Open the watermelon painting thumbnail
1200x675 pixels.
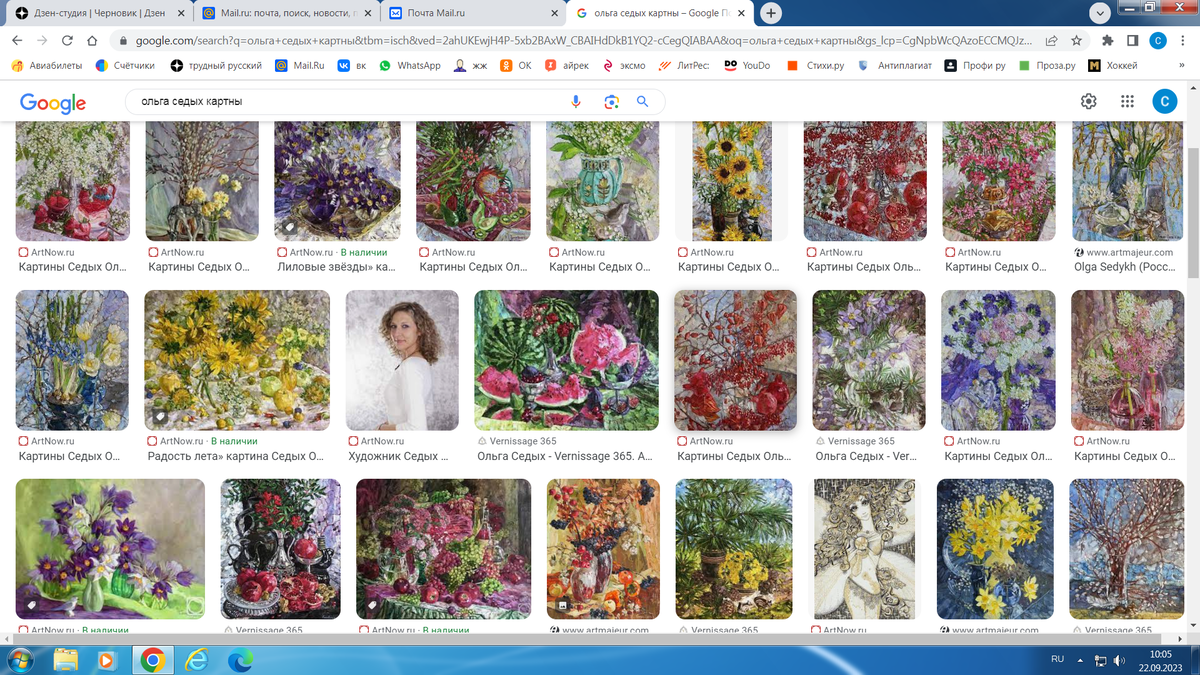pos(566,360)
